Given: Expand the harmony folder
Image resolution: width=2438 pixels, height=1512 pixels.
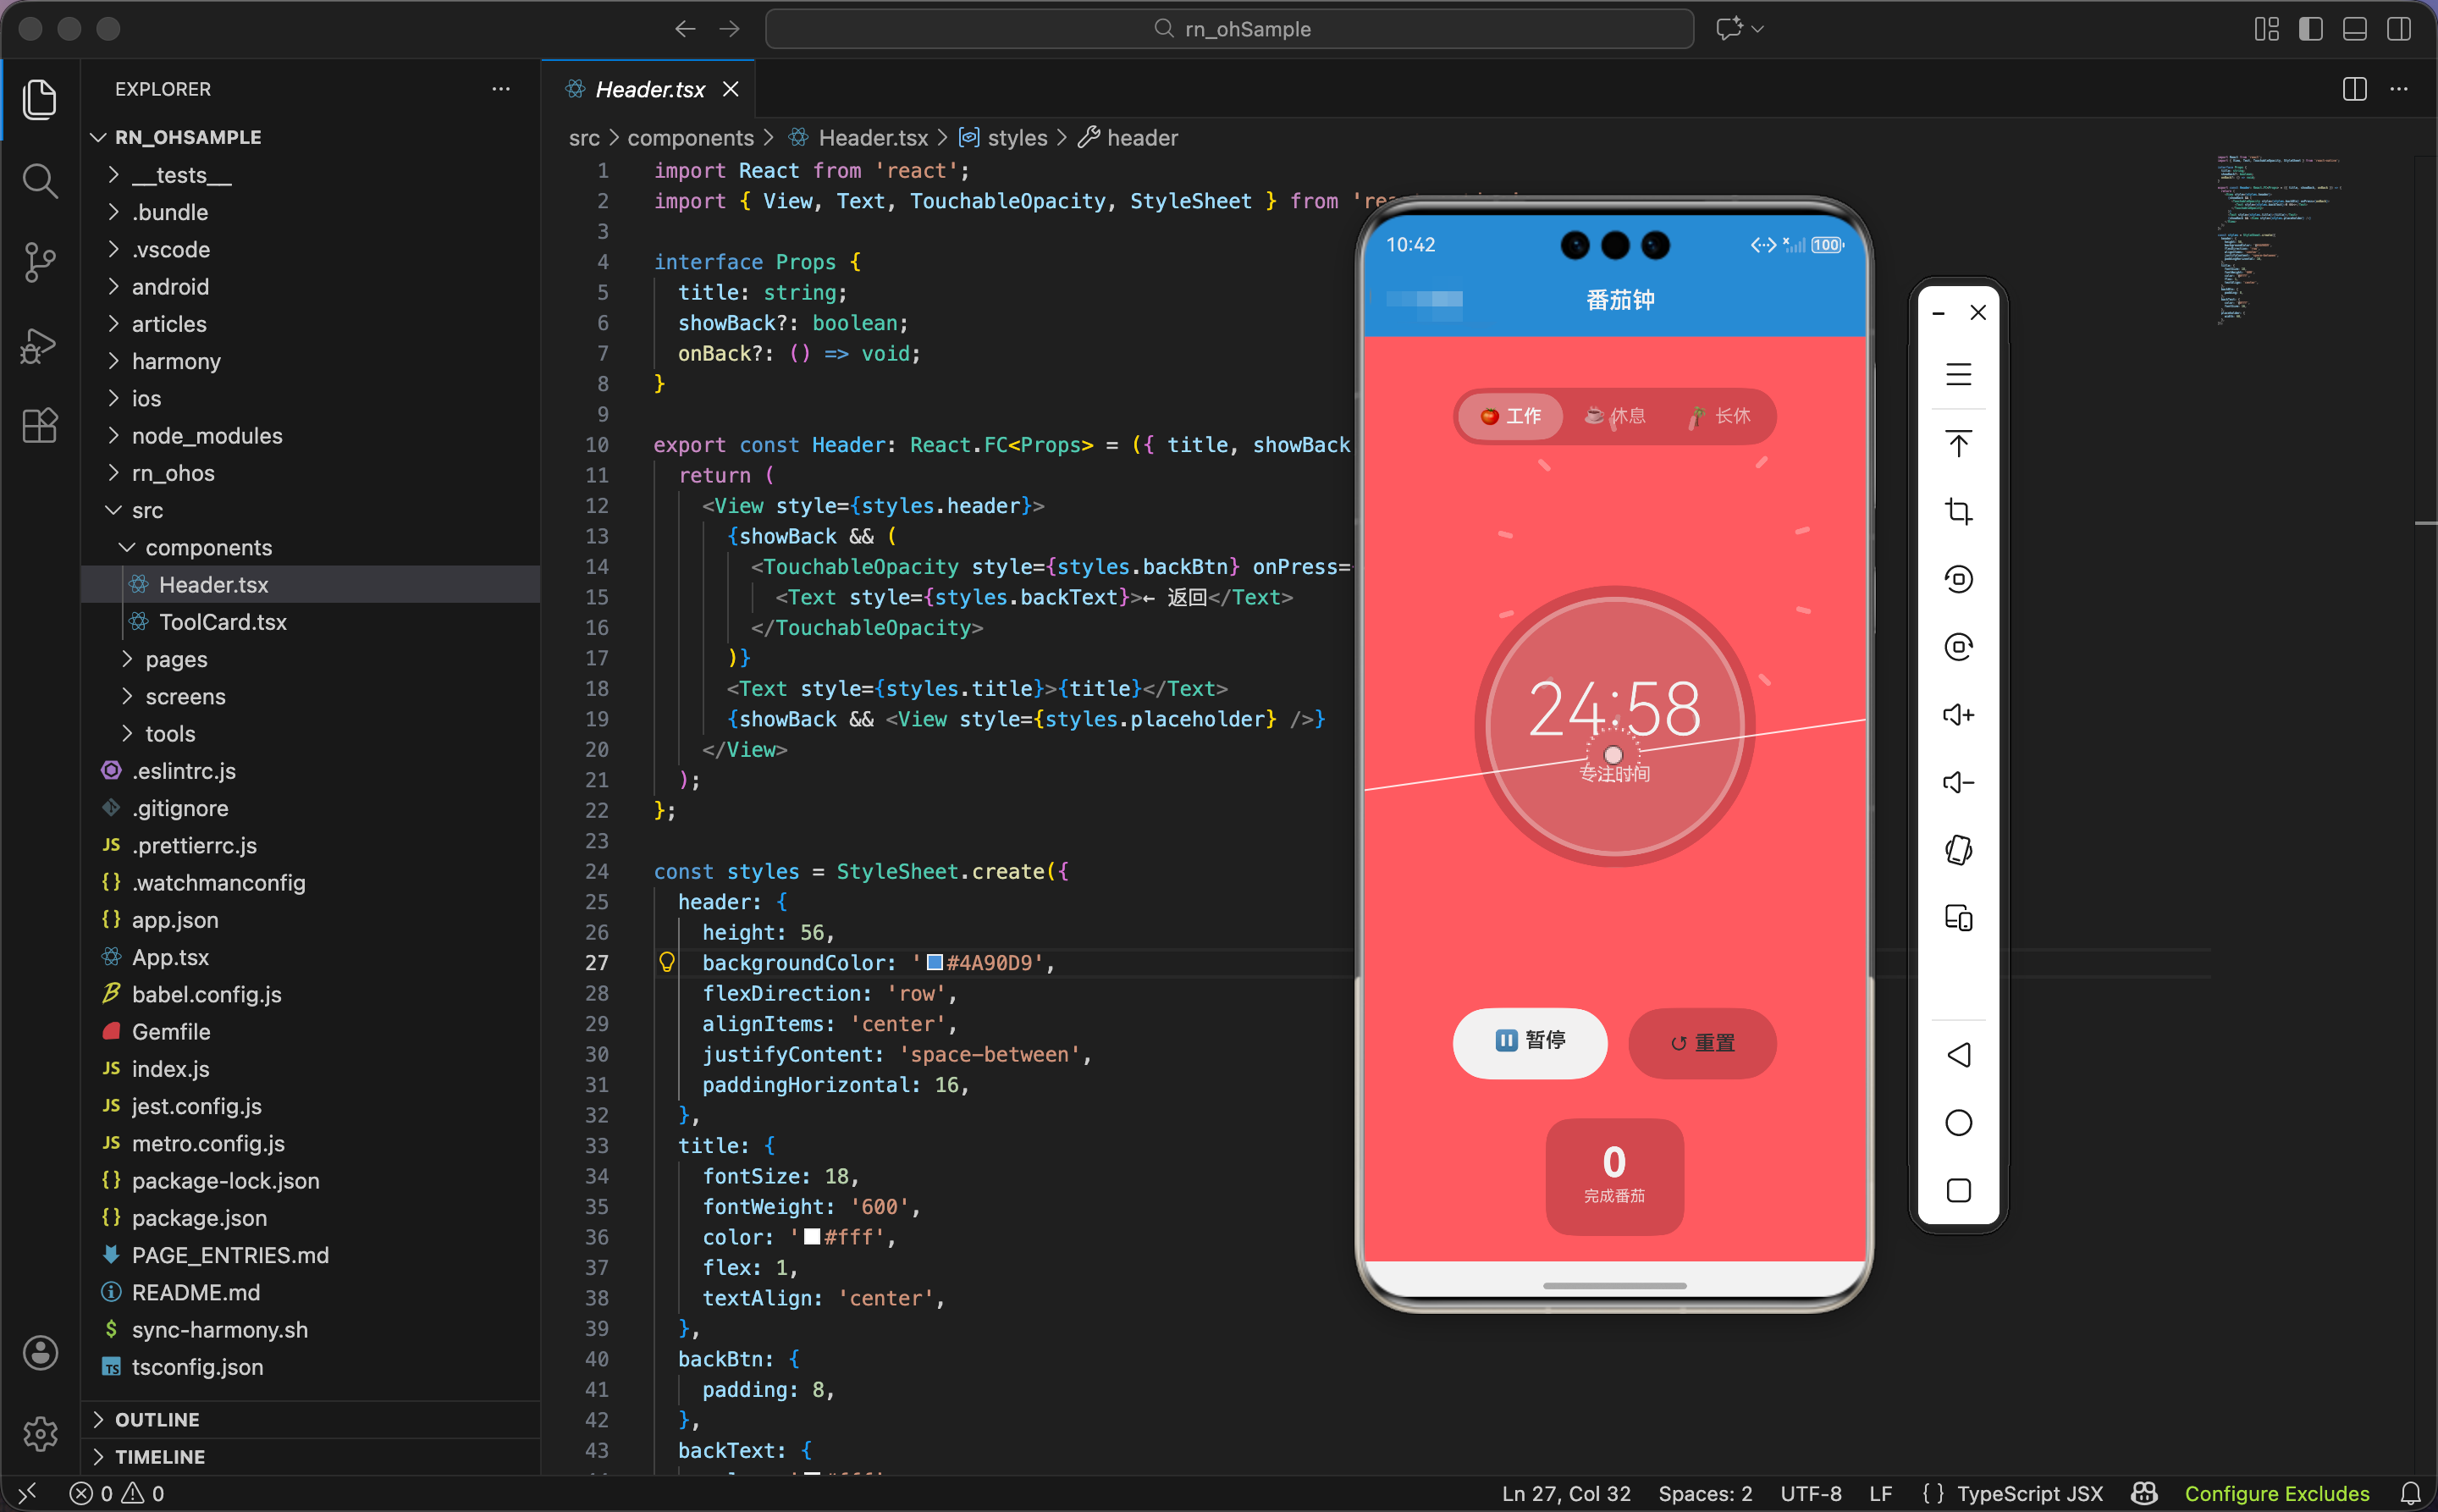Looking at the screenshot, I should pyautogui.click(x=176, y=361).
